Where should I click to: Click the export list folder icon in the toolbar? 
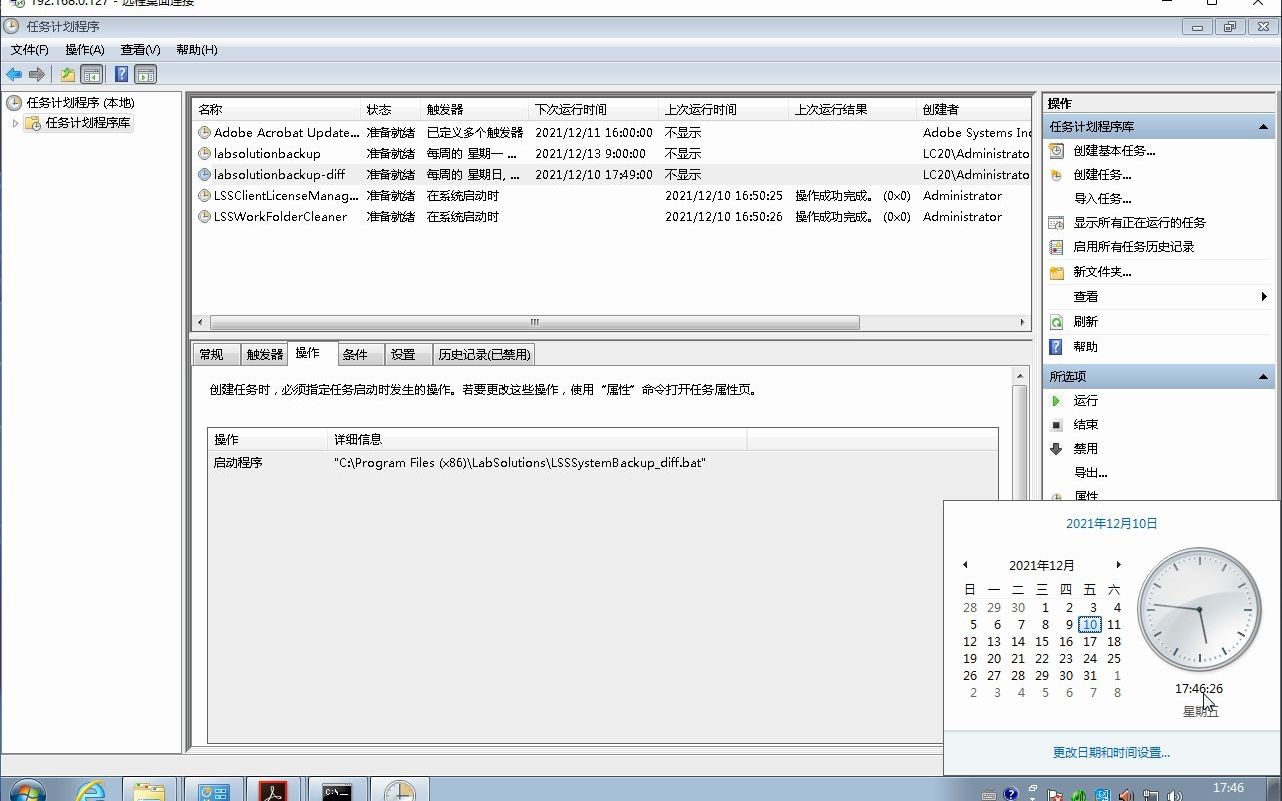(x=67, y=73)
